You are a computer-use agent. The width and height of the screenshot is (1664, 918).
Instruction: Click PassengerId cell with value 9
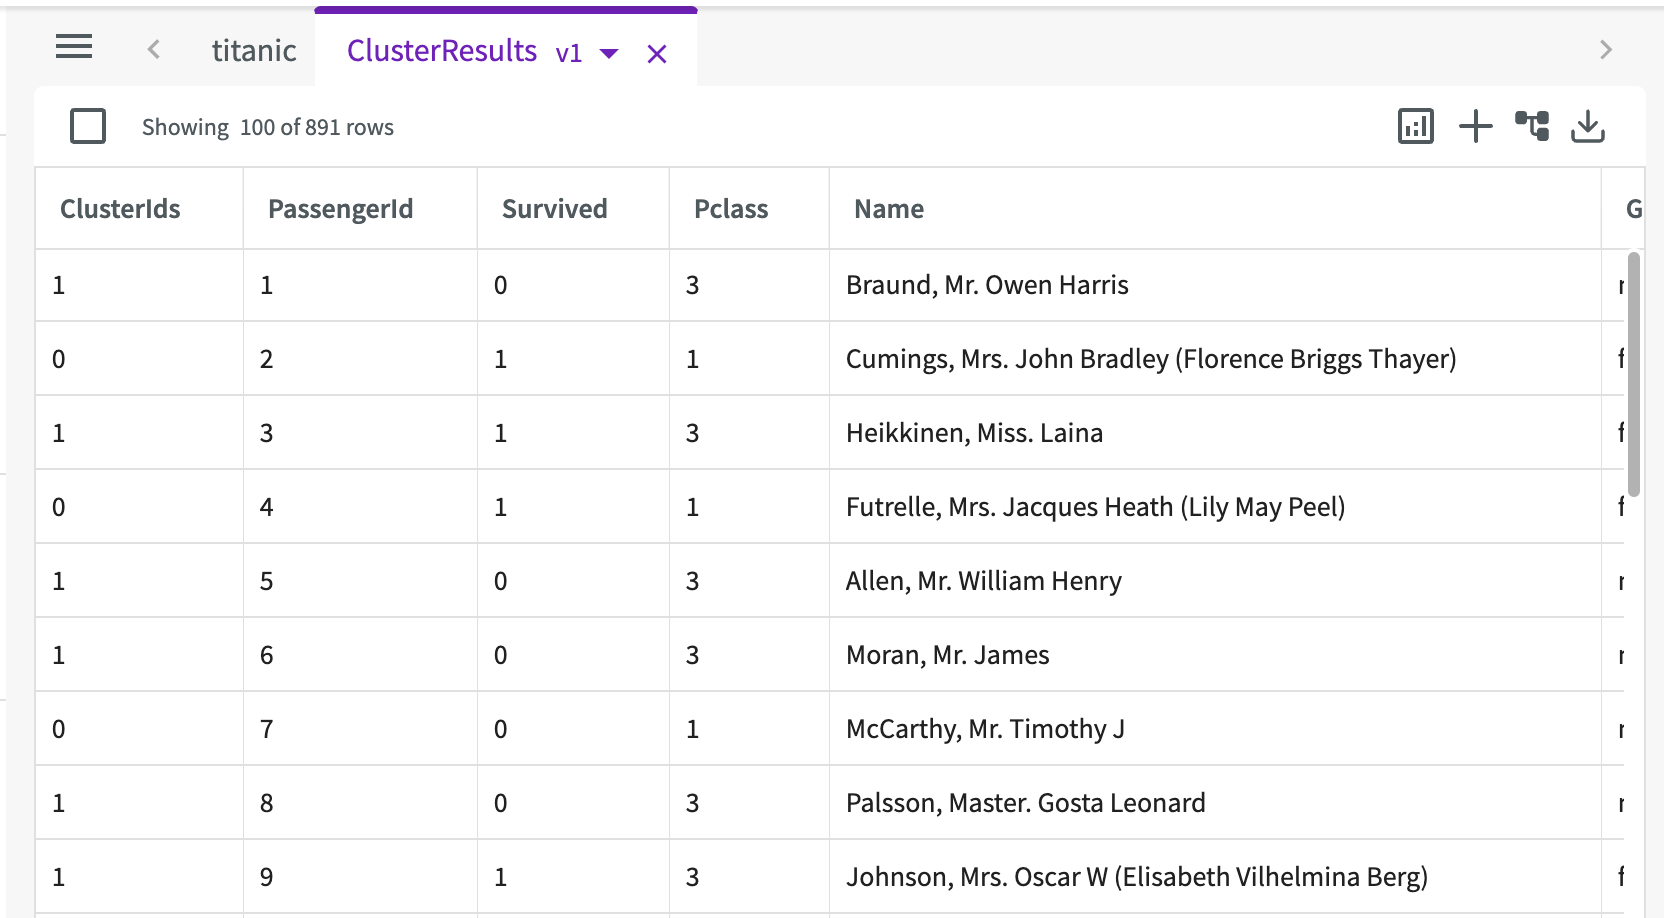click(x=361, y=877)
